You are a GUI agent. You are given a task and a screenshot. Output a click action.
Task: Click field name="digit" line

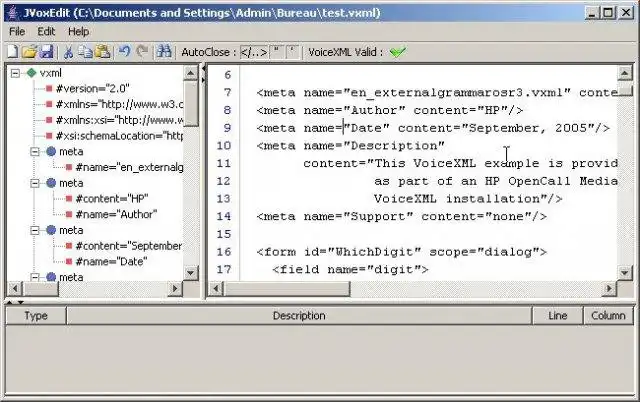click(x=350, y=269)
